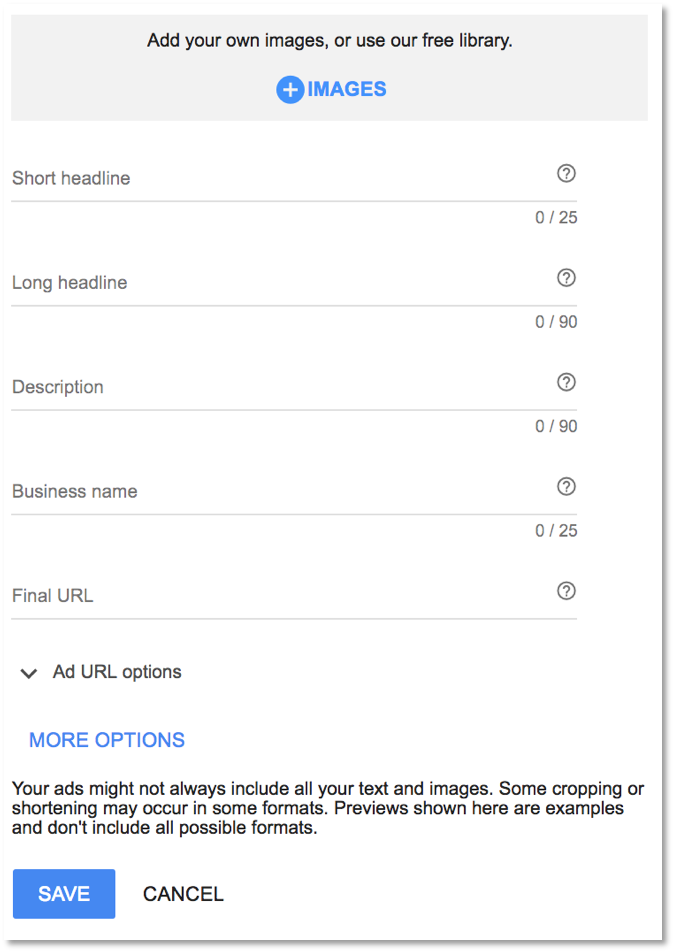
Task: Expand Ad URL options chevron
Action: coord(29,673)
